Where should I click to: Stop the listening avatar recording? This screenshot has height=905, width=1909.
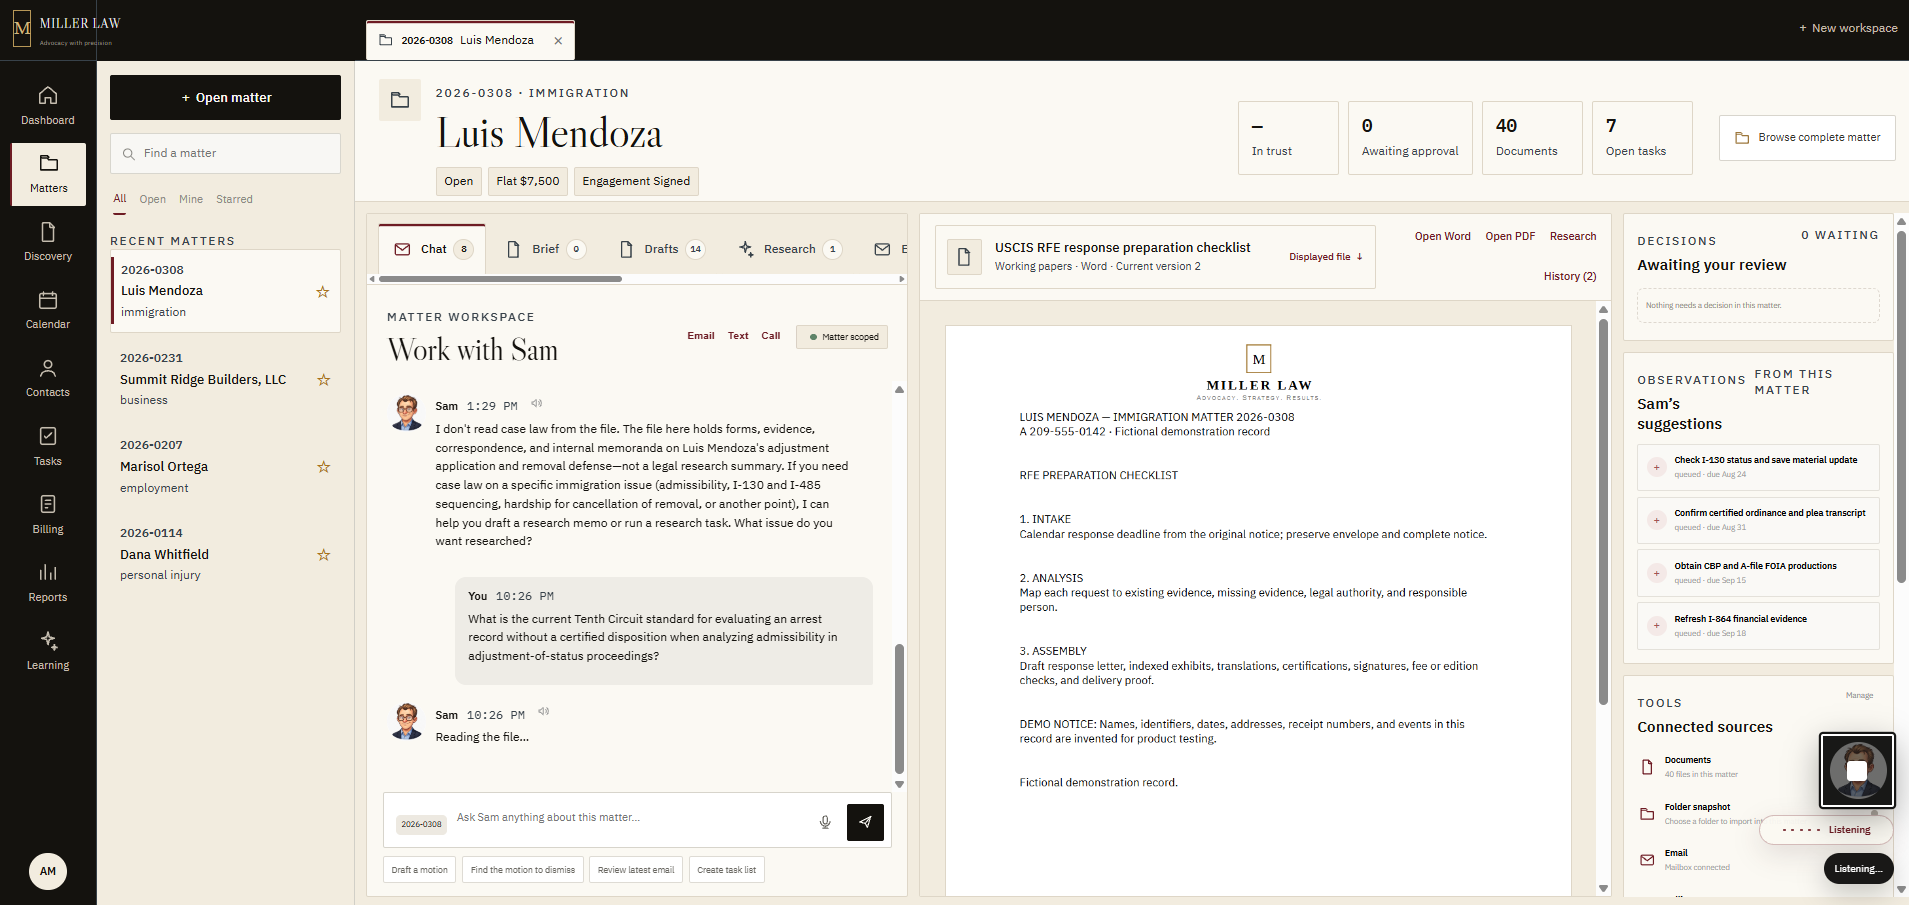click(1857, 770)
